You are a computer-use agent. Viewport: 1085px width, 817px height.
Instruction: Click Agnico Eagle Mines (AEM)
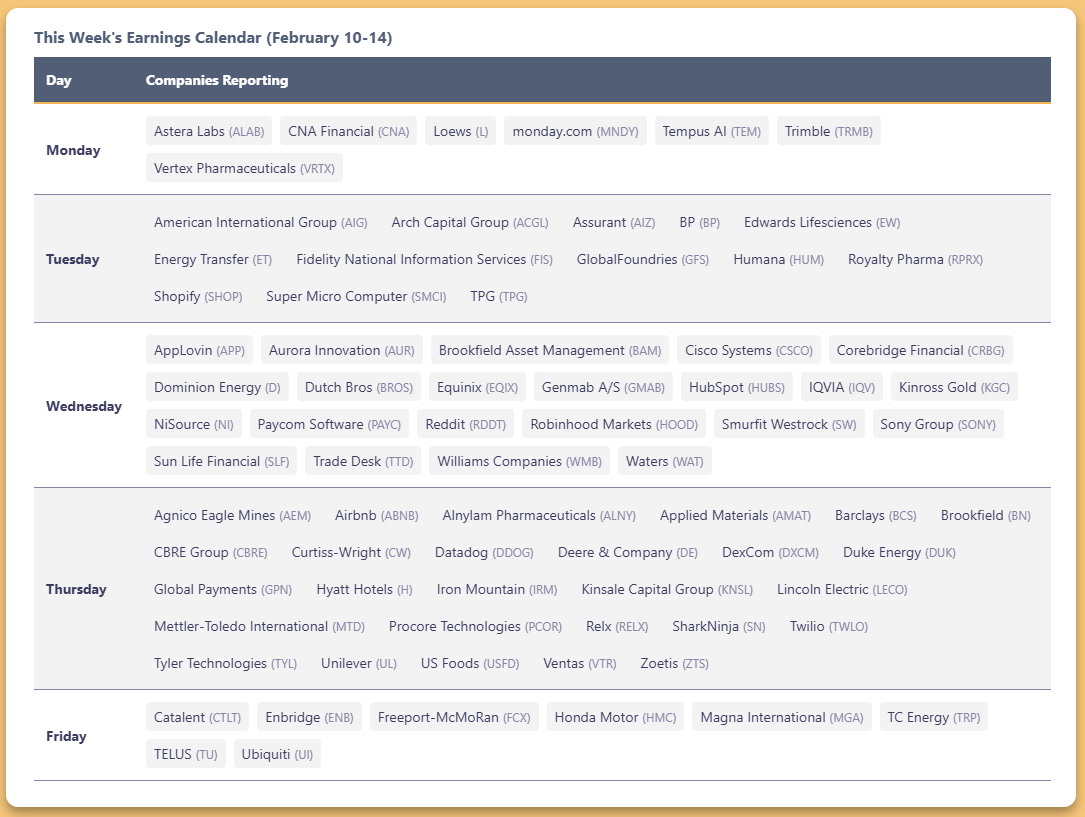click(232, 515)
